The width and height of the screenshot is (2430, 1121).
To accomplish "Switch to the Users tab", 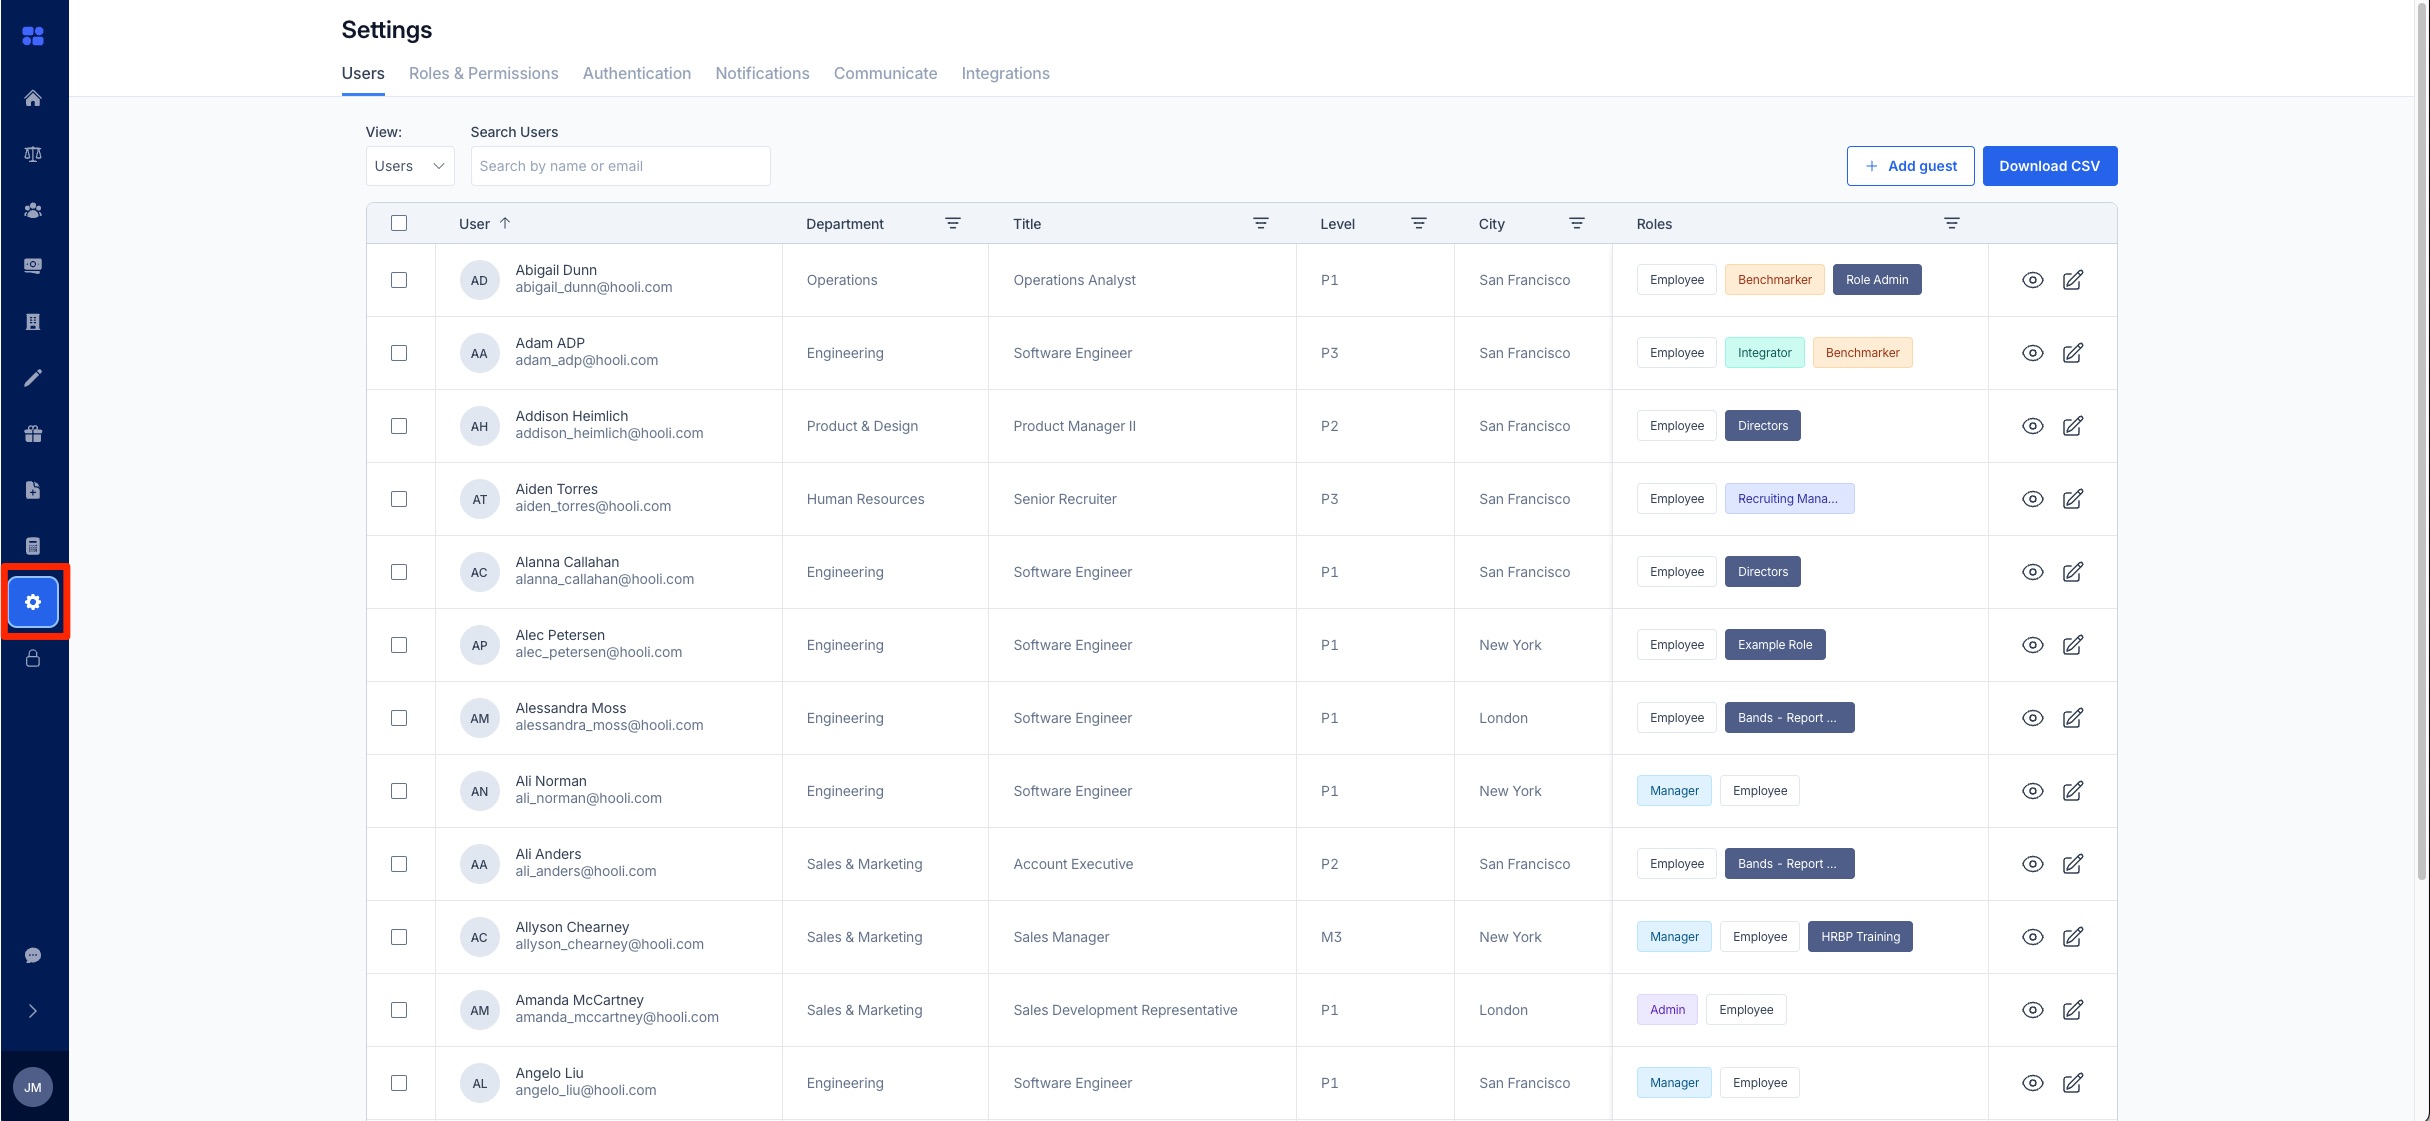I will (363, 73).
